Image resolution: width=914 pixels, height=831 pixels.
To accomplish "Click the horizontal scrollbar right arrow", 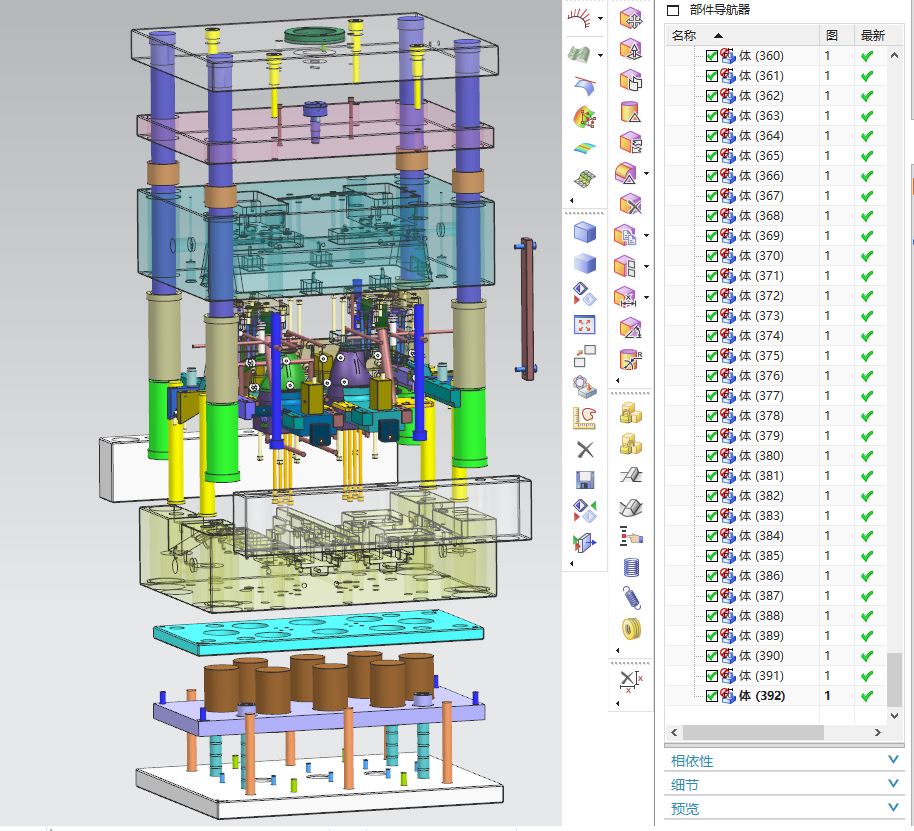I will pos(878,733).
